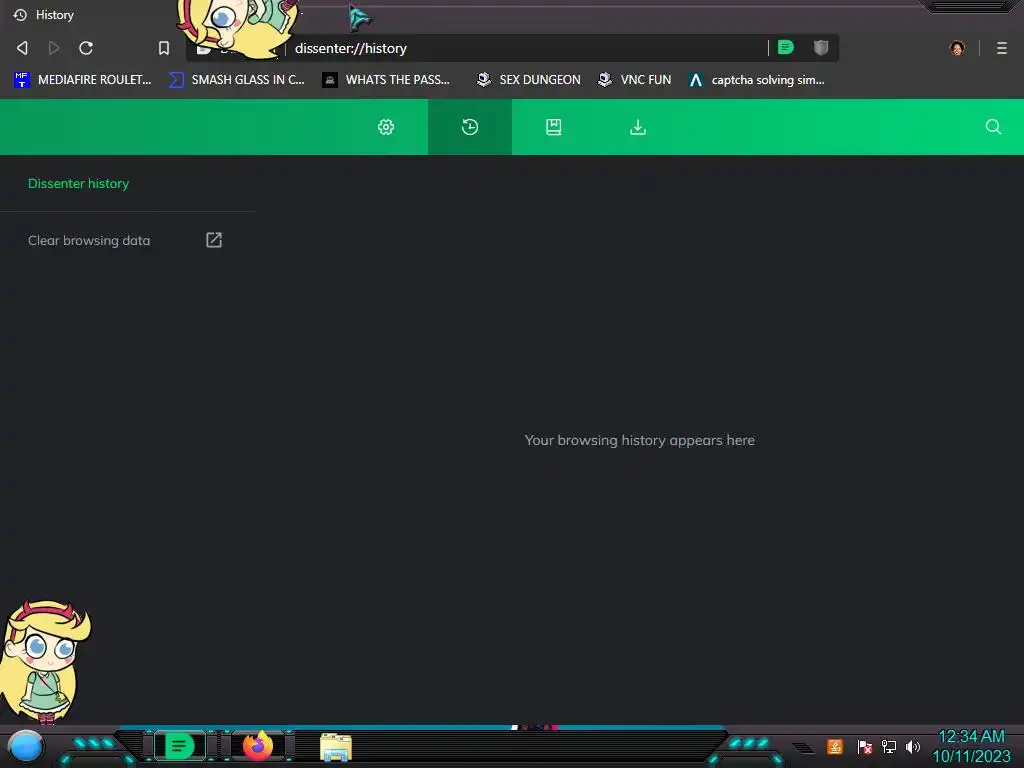Click the Dissenter taskbar icon
This screenshot has height=768, width=1024.
(180, 746)
